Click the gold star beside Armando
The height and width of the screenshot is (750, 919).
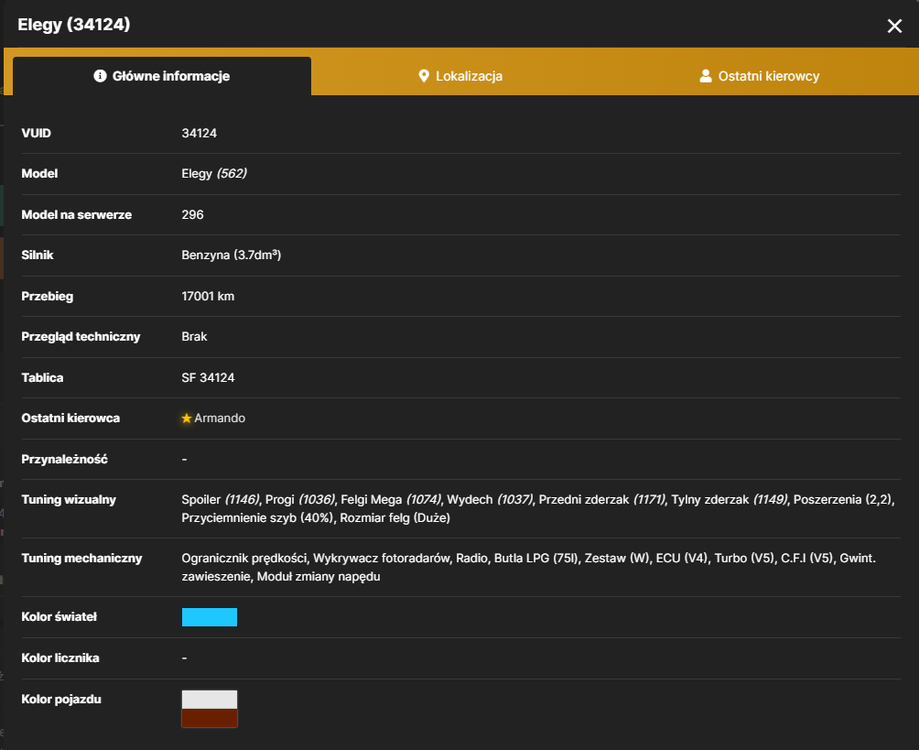[186, 418]
